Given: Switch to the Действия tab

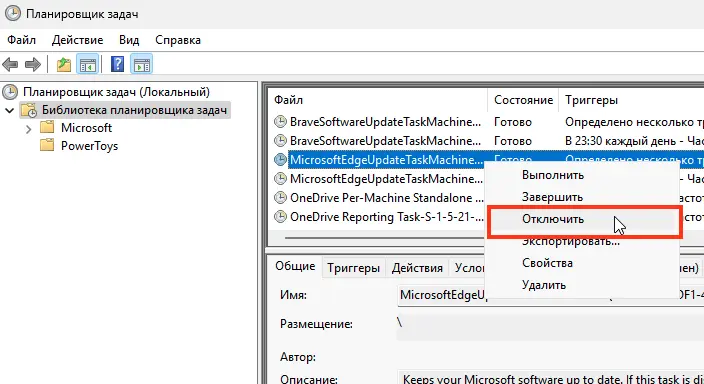Looking at the screenshot, I should pos(417,268).
